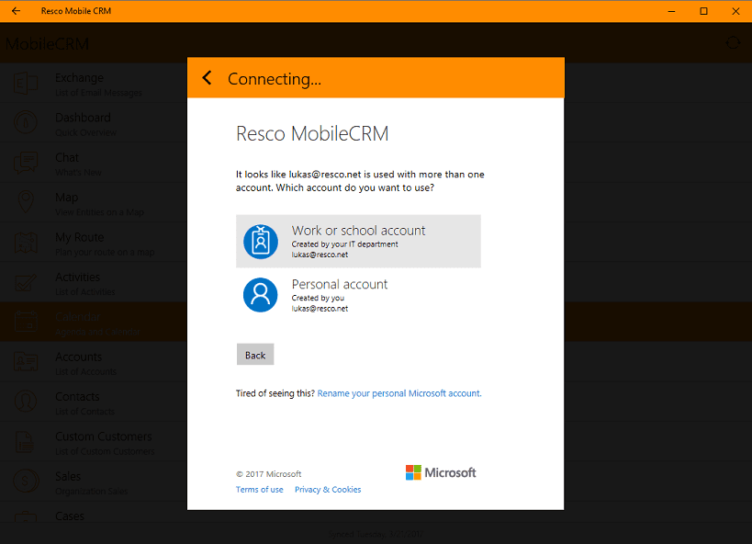Select the Personal account person icon

pyautogui.click(x=260, y=295)
